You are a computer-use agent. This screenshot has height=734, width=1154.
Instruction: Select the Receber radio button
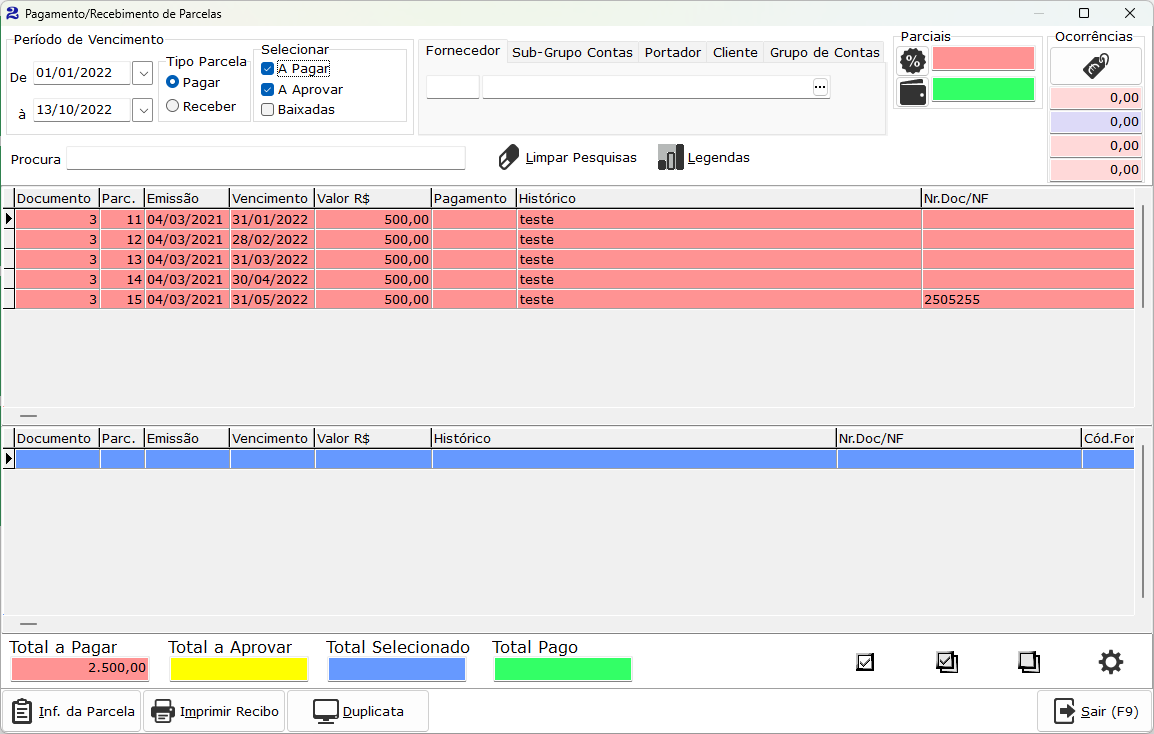[x=173, y=106]
